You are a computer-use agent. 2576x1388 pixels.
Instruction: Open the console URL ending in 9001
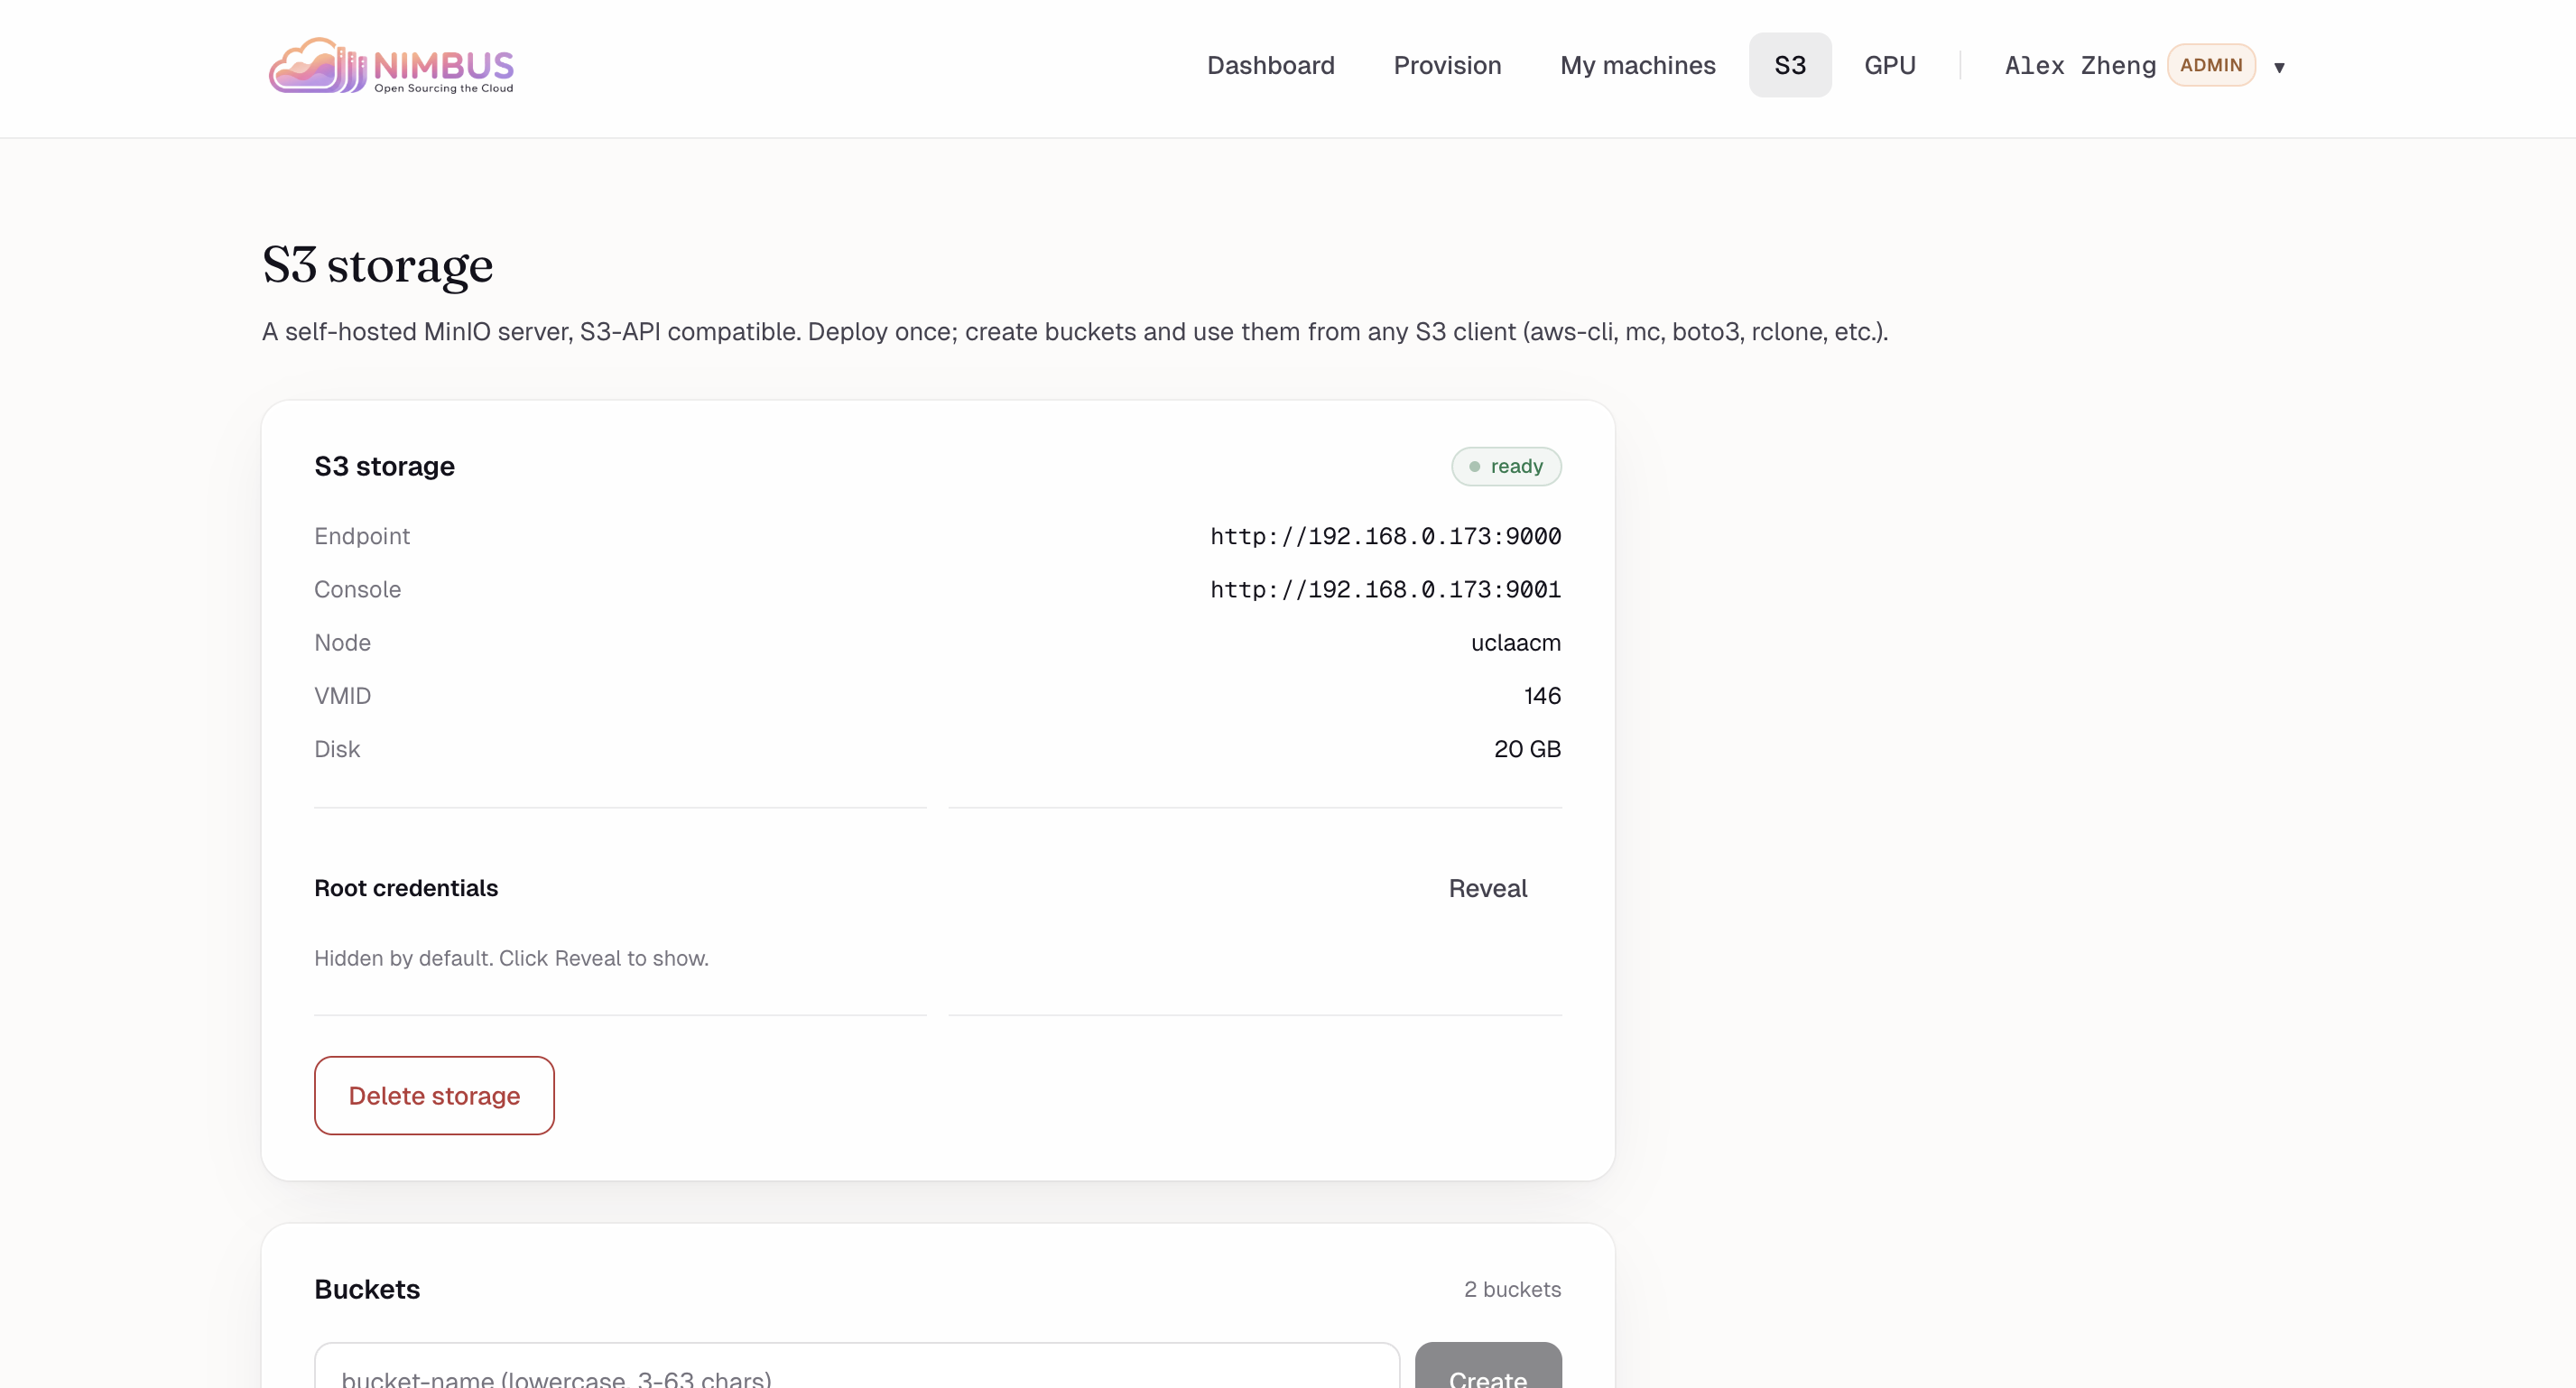1385,589
